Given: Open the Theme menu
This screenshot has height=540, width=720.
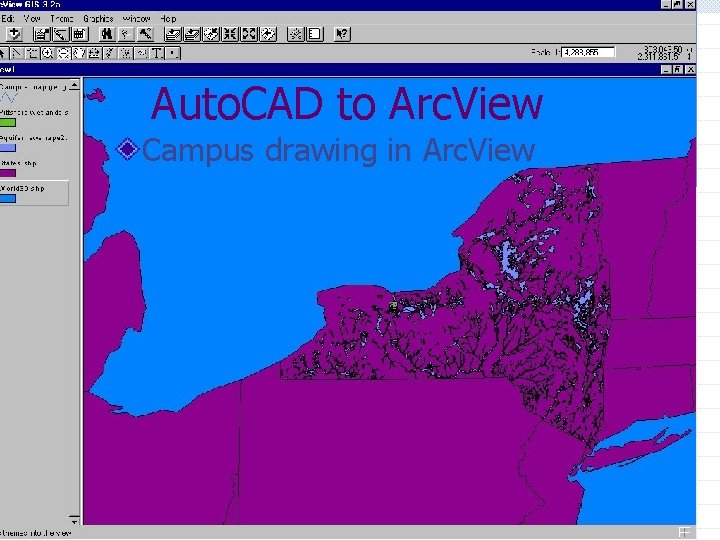Looking at the screenshot, I should point(62,19).
